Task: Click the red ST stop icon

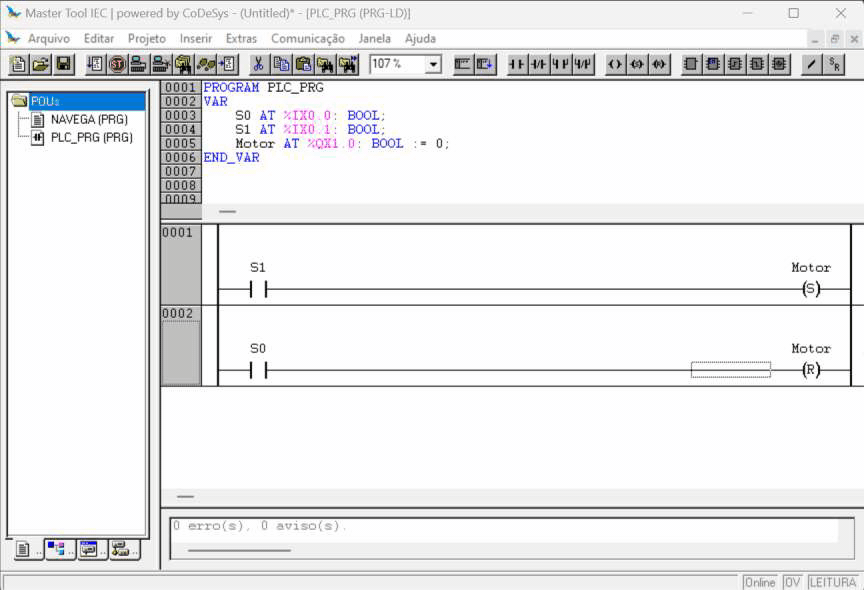Action: 117,64
